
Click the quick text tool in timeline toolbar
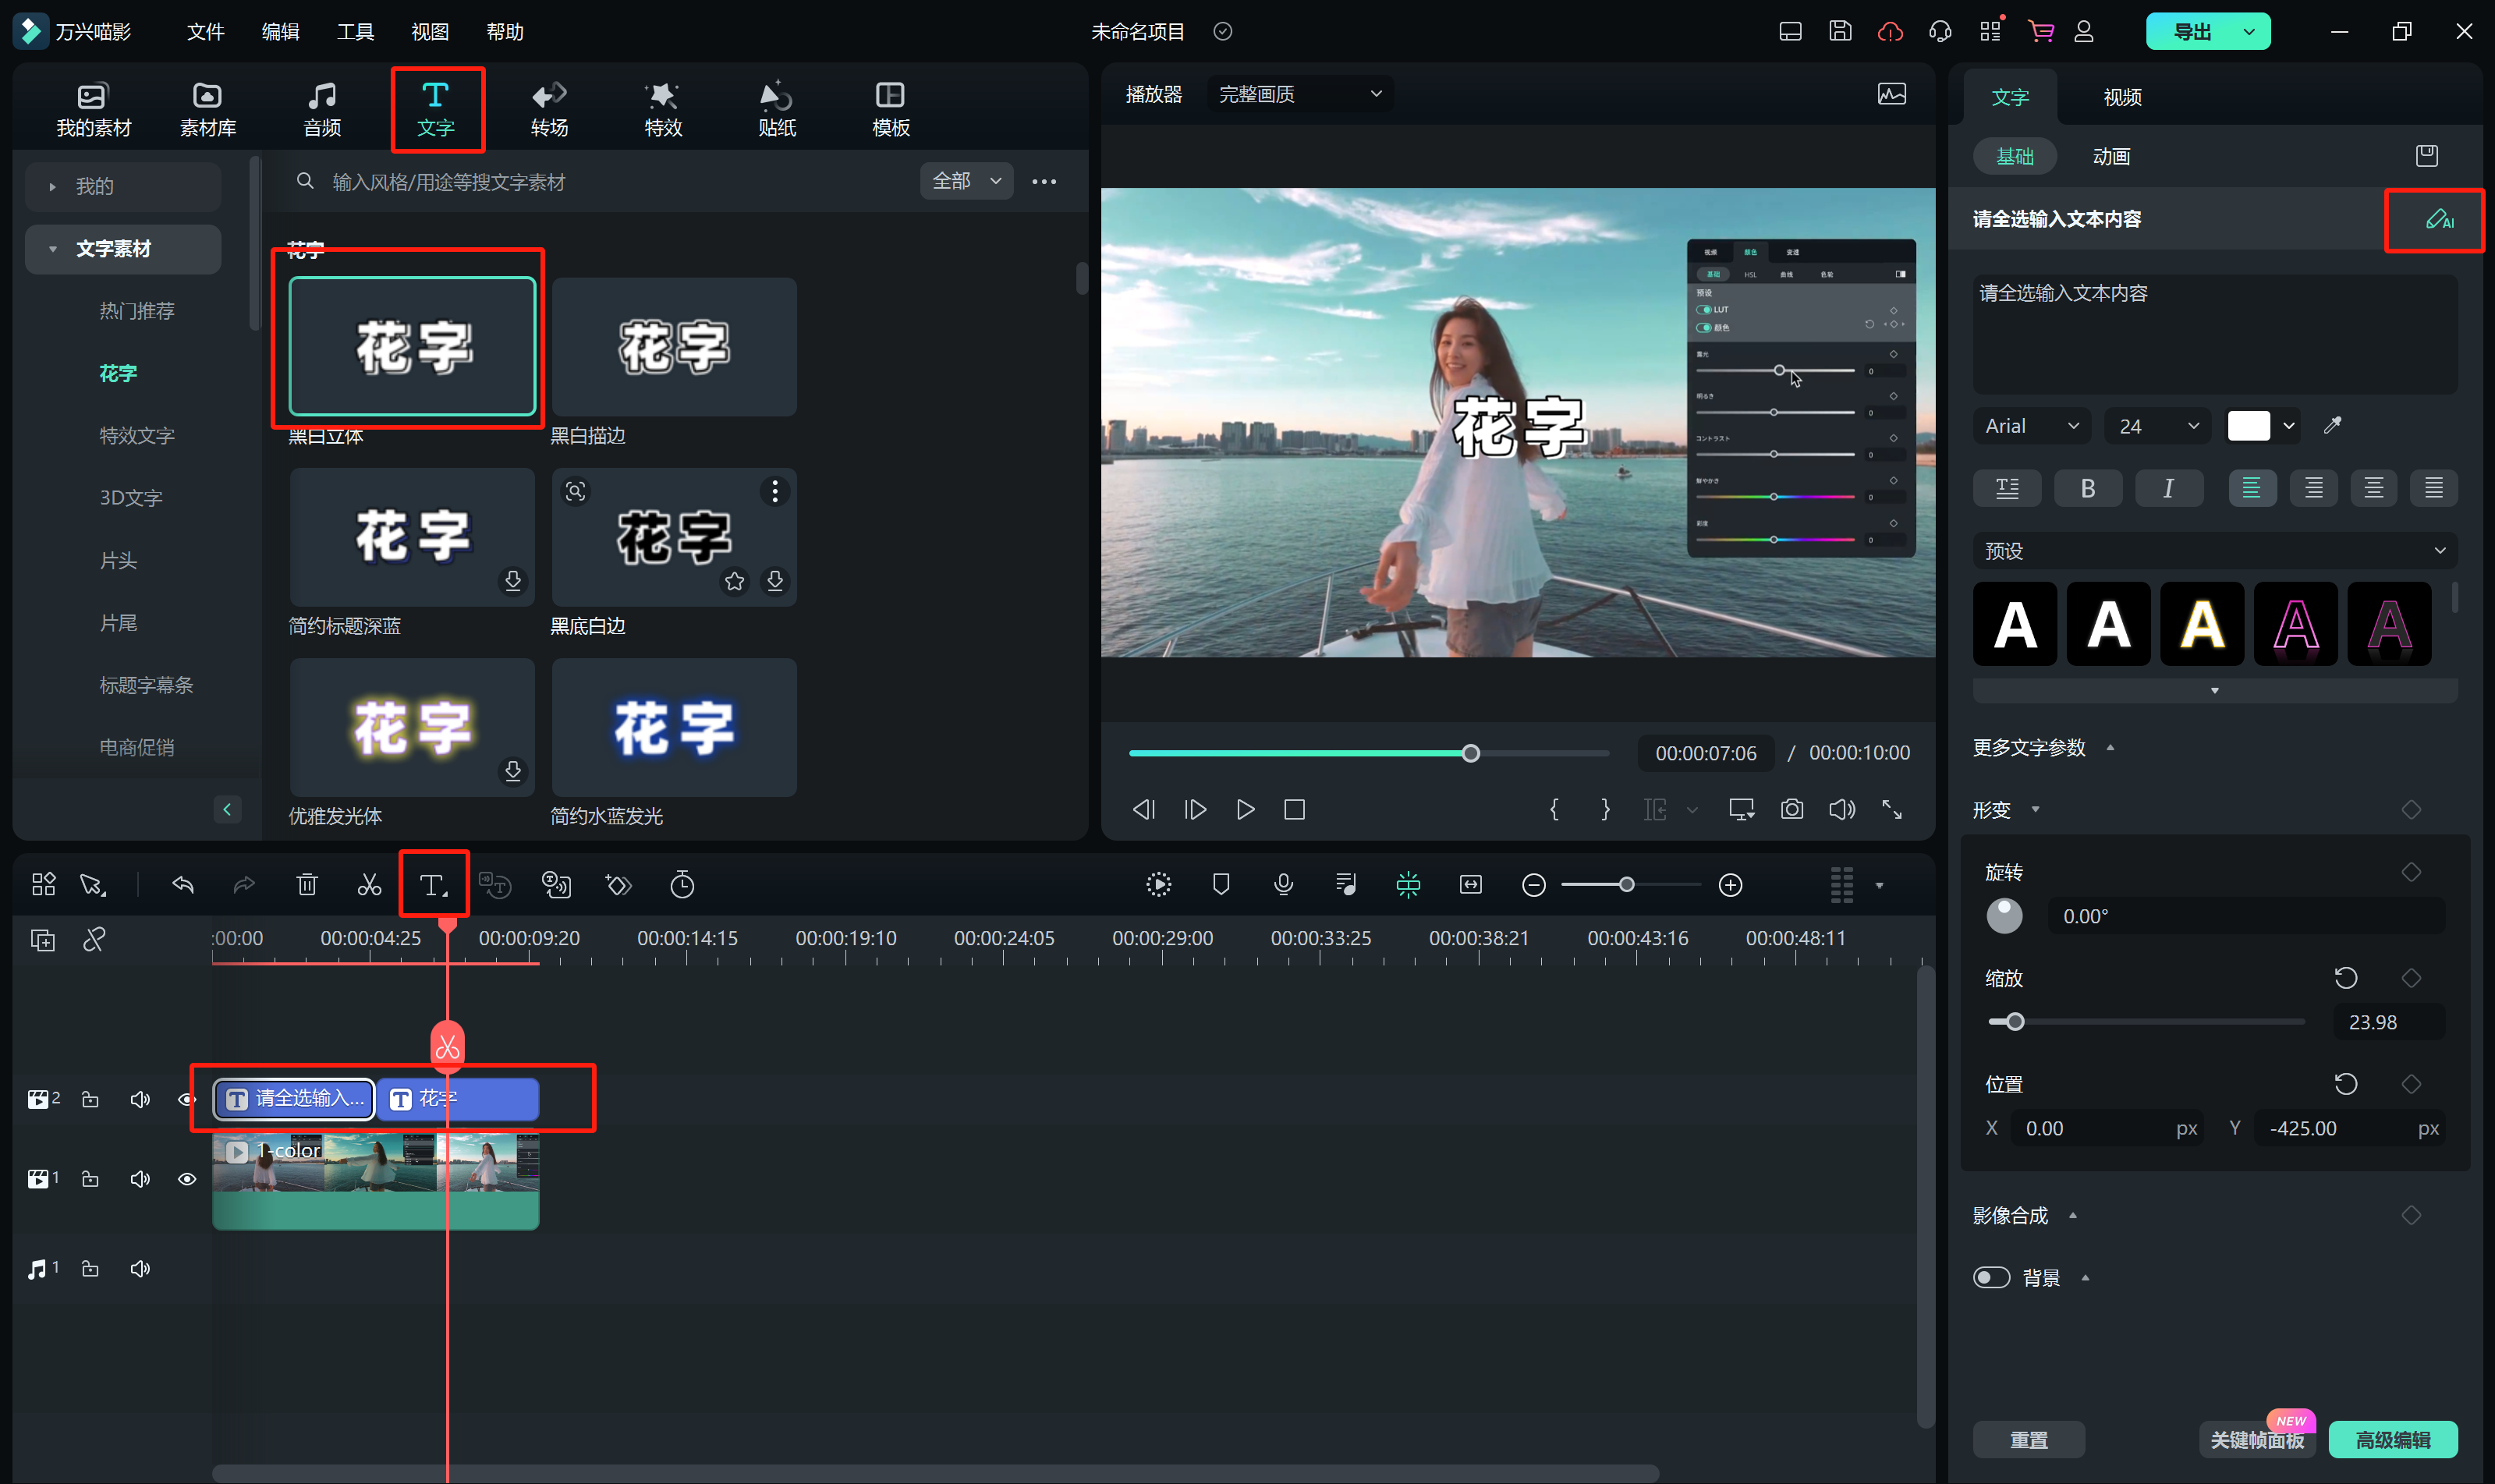[433, 885]
